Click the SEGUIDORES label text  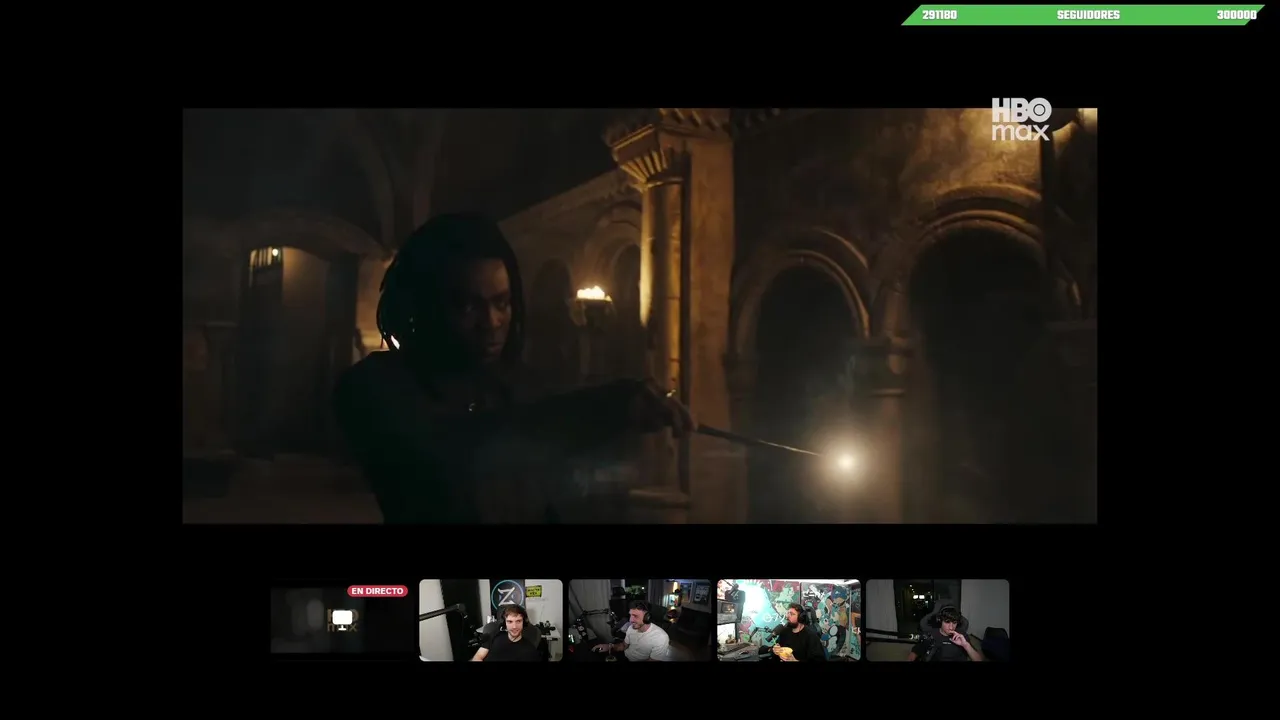pos(1088,15)
